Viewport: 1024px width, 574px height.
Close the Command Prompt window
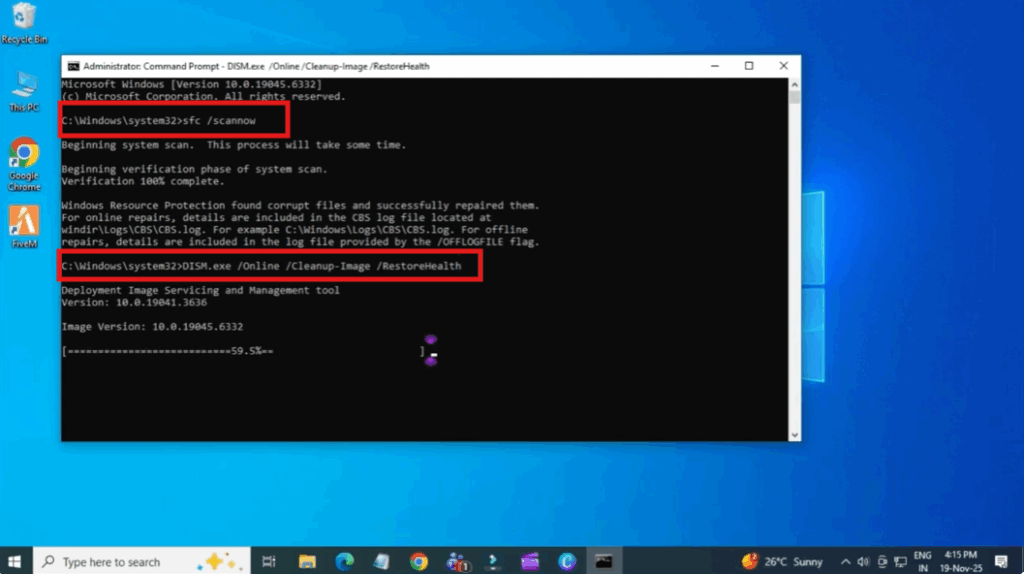click(x=784, y=66)
